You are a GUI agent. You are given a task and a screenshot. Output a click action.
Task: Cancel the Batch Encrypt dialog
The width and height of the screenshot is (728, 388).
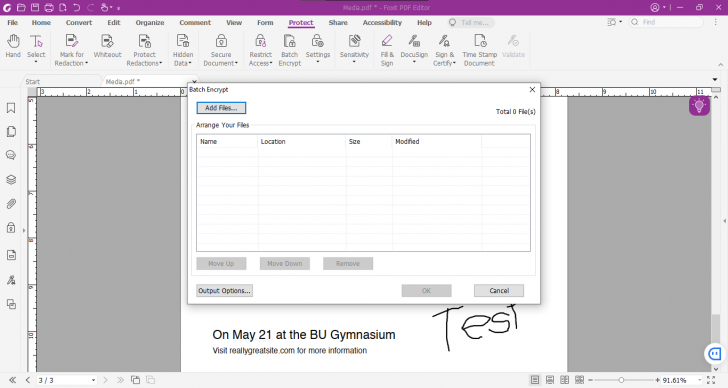click(499, 291)
